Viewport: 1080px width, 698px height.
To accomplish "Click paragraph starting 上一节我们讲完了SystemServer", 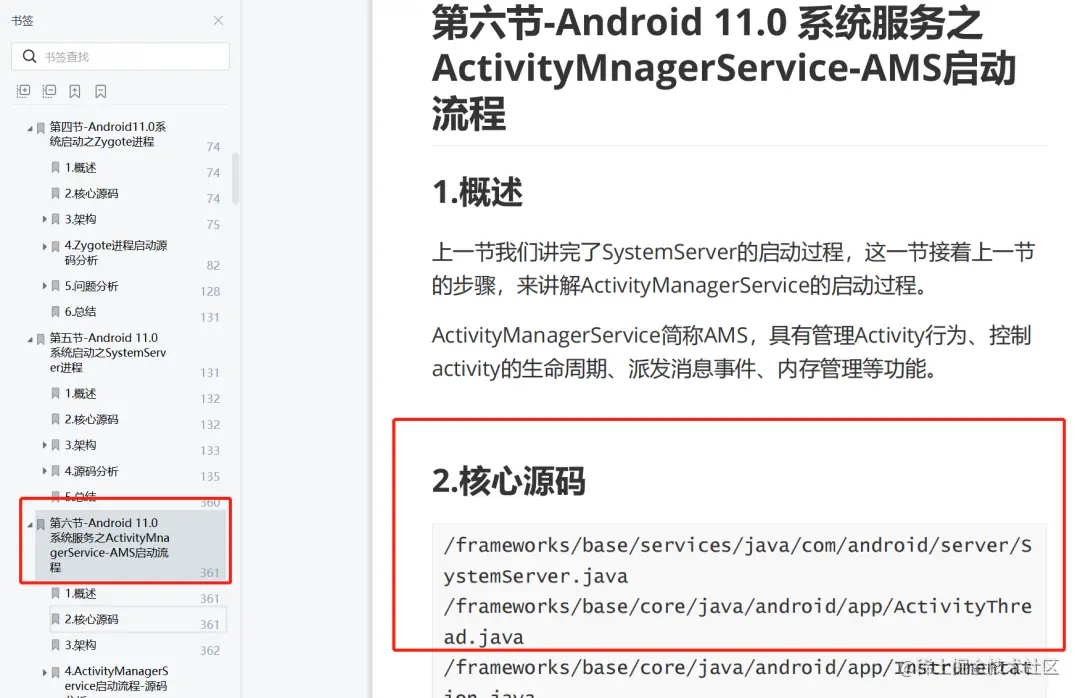I will pyautogui.click(x=734, y=269).
